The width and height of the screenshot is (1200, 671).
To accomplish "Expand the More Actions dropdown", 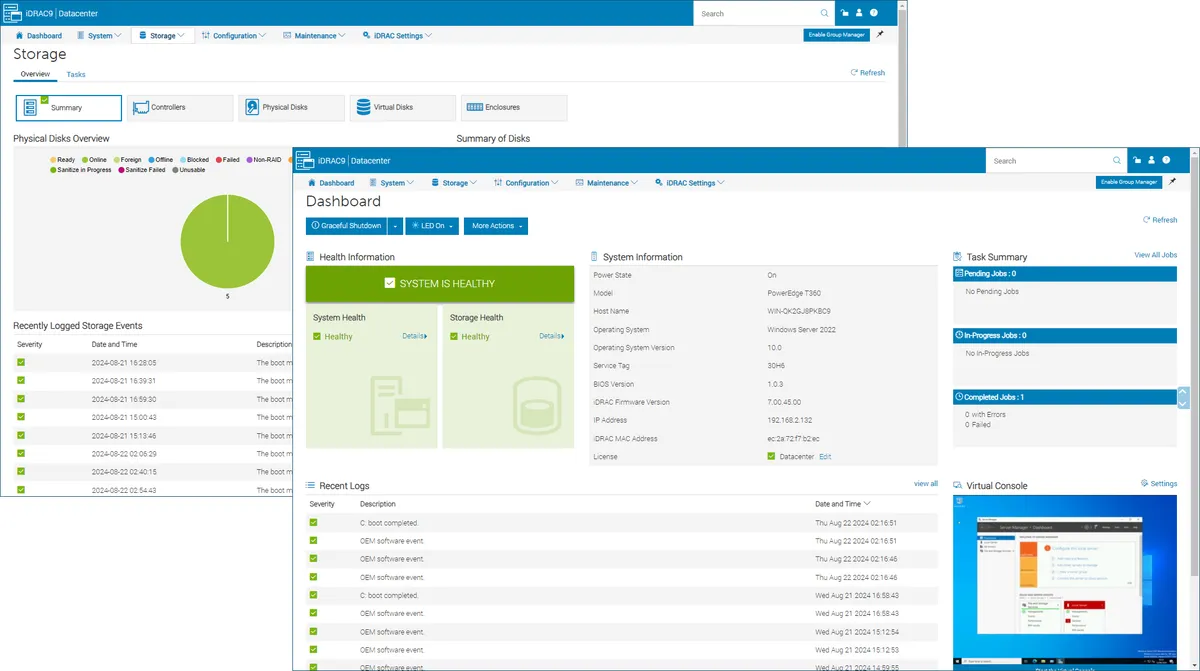I will click(x=496, y=226).
